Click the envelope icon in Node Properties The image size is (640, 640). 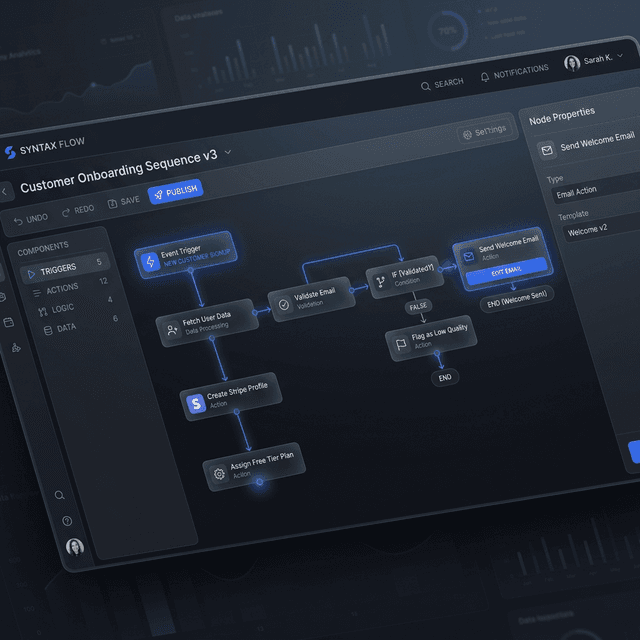547,150
